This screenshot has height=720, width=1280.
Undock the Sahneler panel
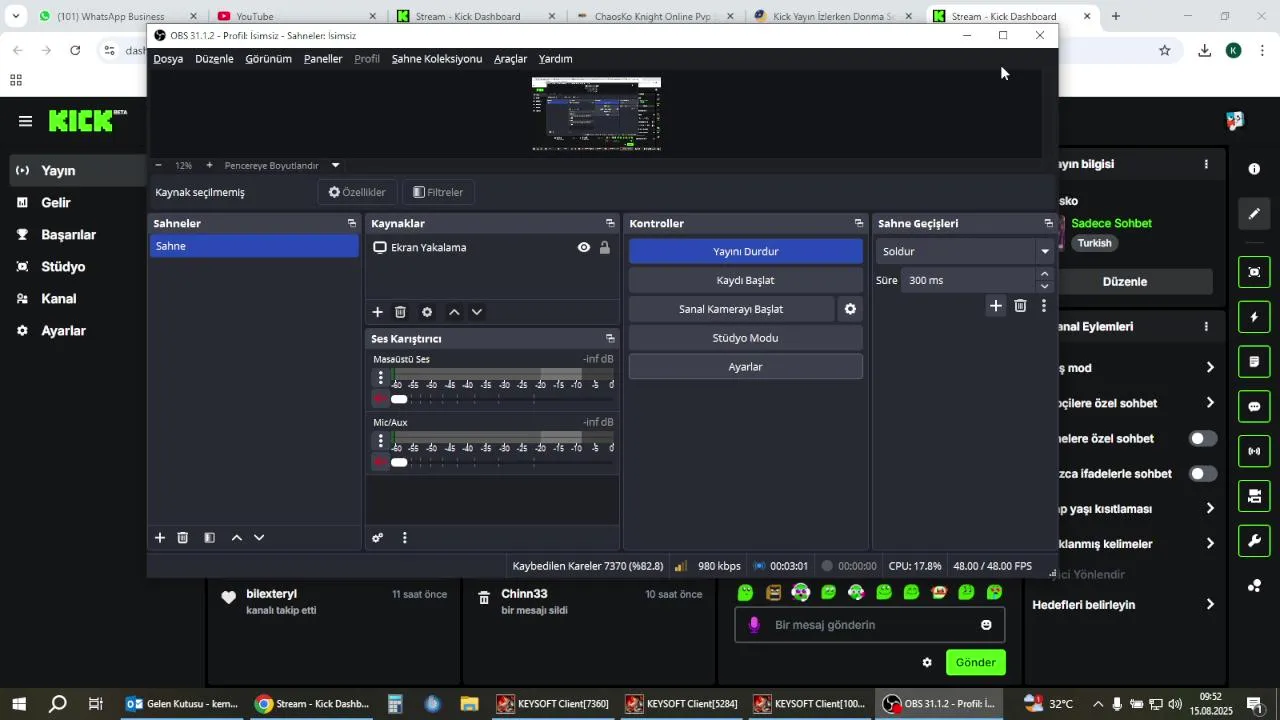tap(352, 224)
